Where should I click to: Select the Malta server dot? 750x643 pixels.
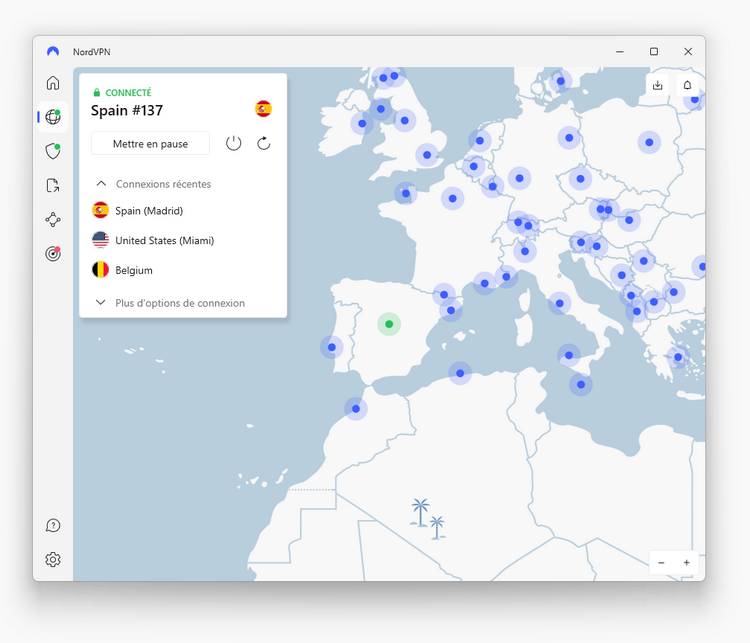(x=581, y=384)
